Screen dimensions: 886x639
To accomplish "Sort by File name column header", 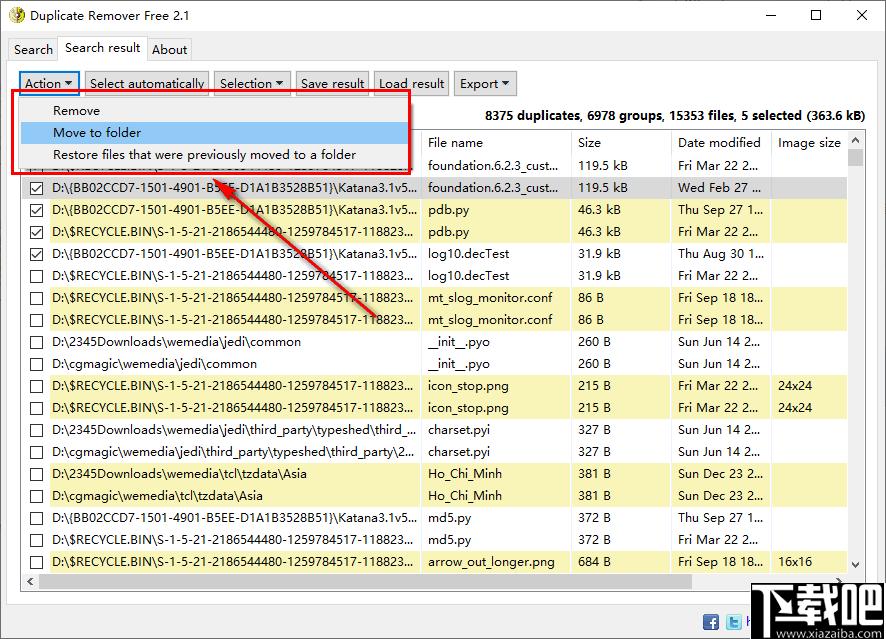I will (x=496, y=142).
